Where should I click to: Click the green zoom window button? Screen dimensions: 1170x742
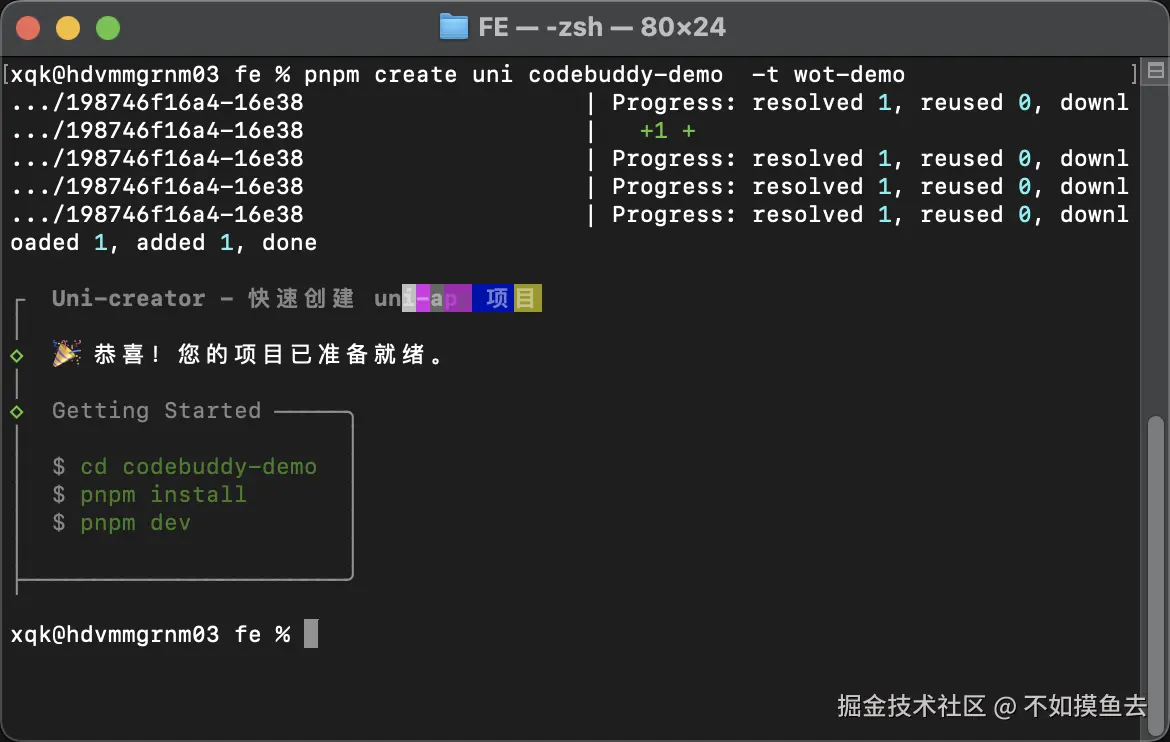107,28
